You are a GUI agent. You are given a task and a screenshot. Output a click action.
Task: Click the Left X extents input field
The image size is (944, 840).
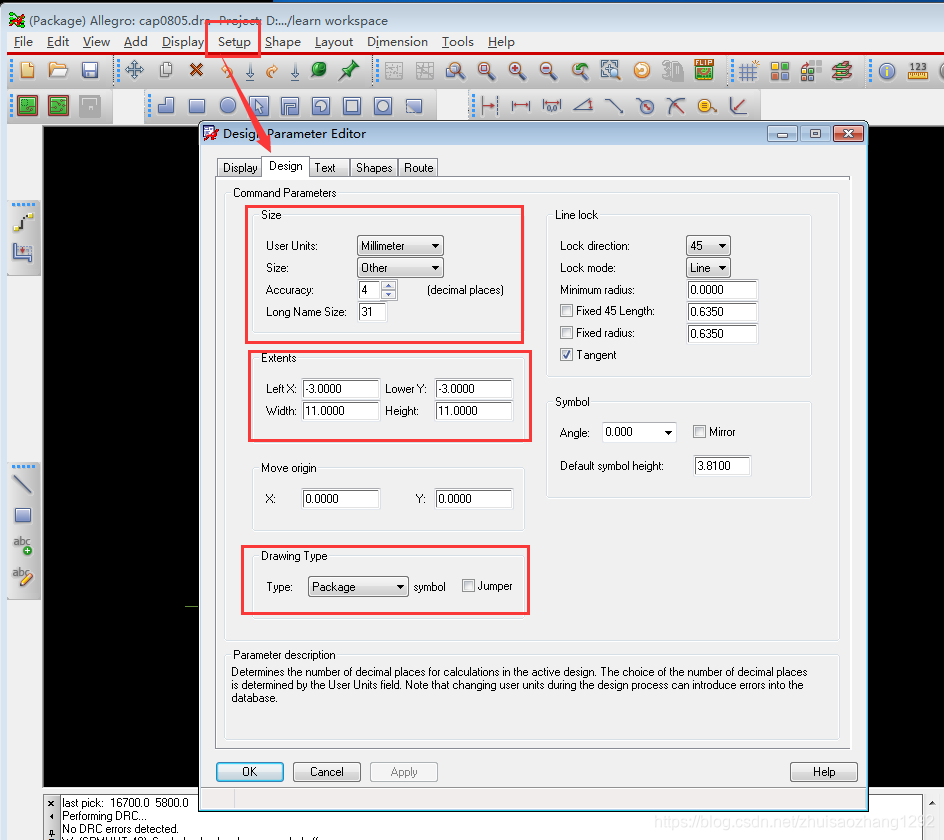point(341,389)
